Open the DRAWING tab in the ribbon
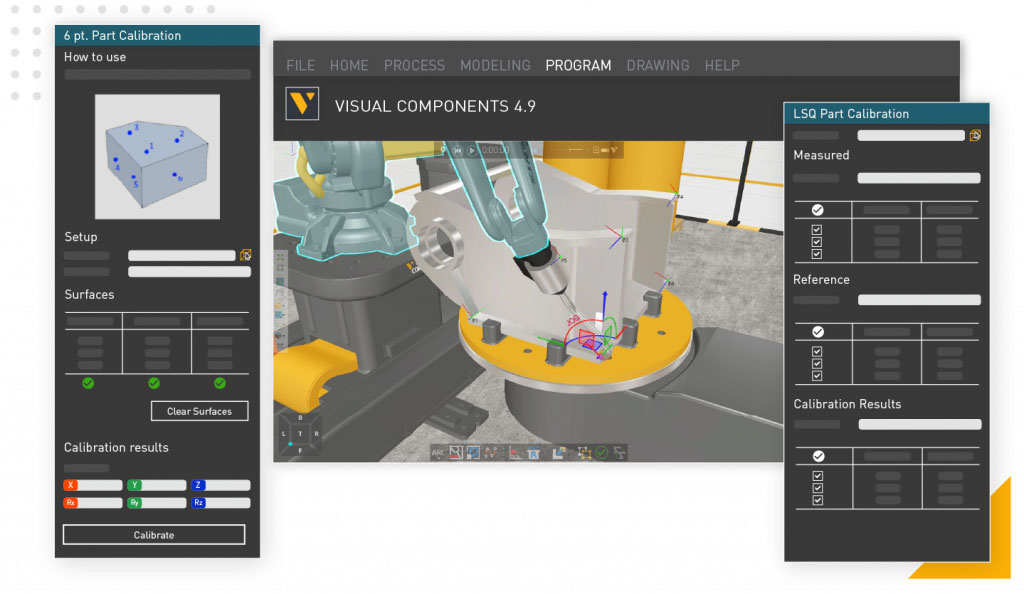This screenshot has width=1024, height=594. [x=657, y=65]
